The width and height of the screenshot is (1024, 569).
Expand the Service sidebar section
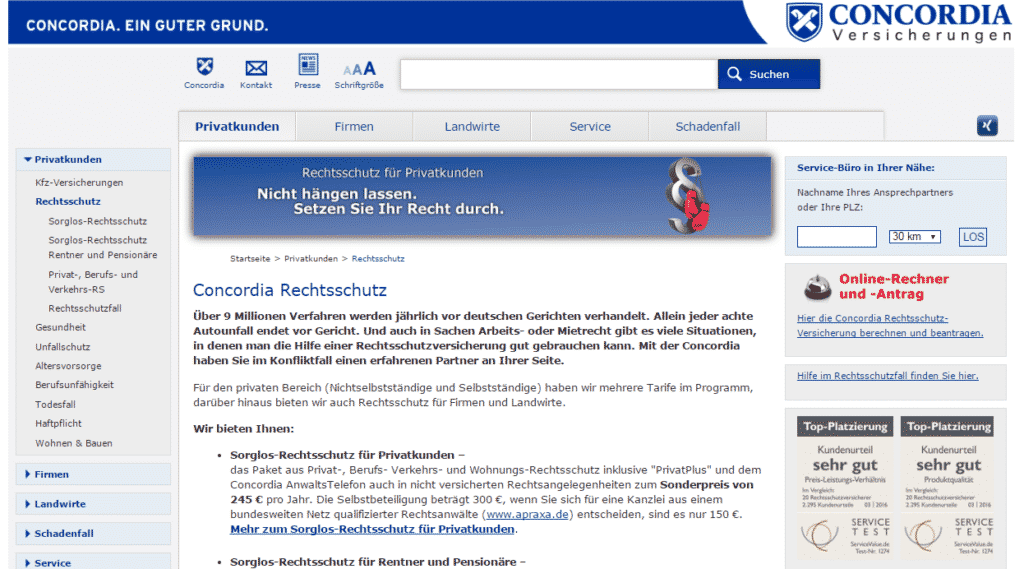[x=93, y=562]
